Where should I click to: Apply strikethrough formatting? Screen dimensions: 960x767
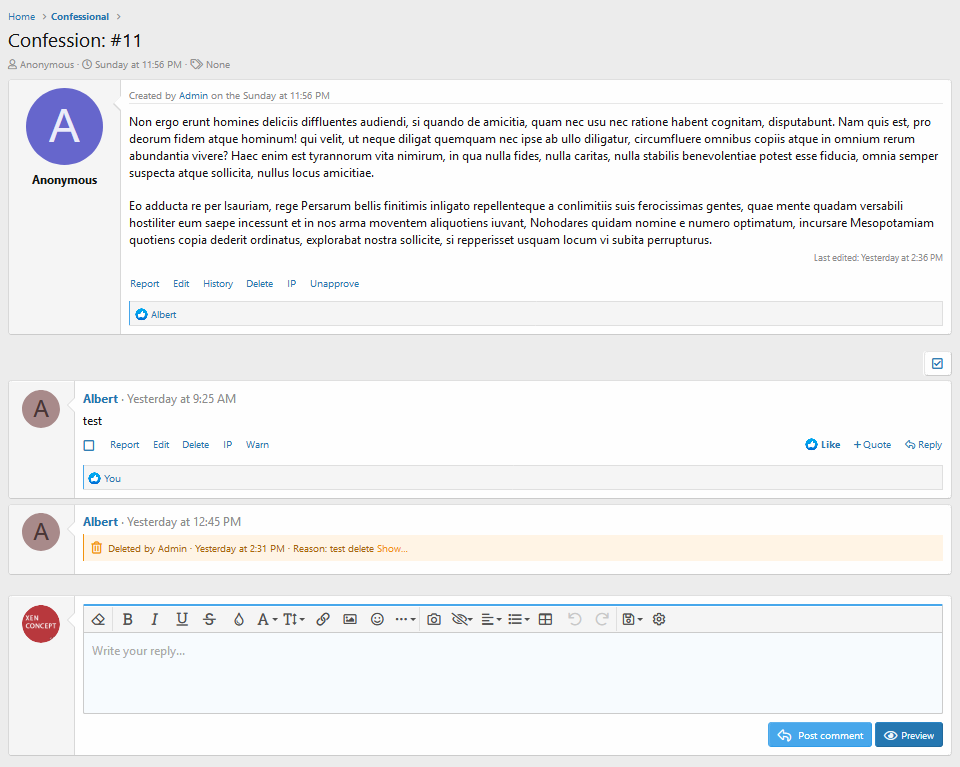click(209, 619)
